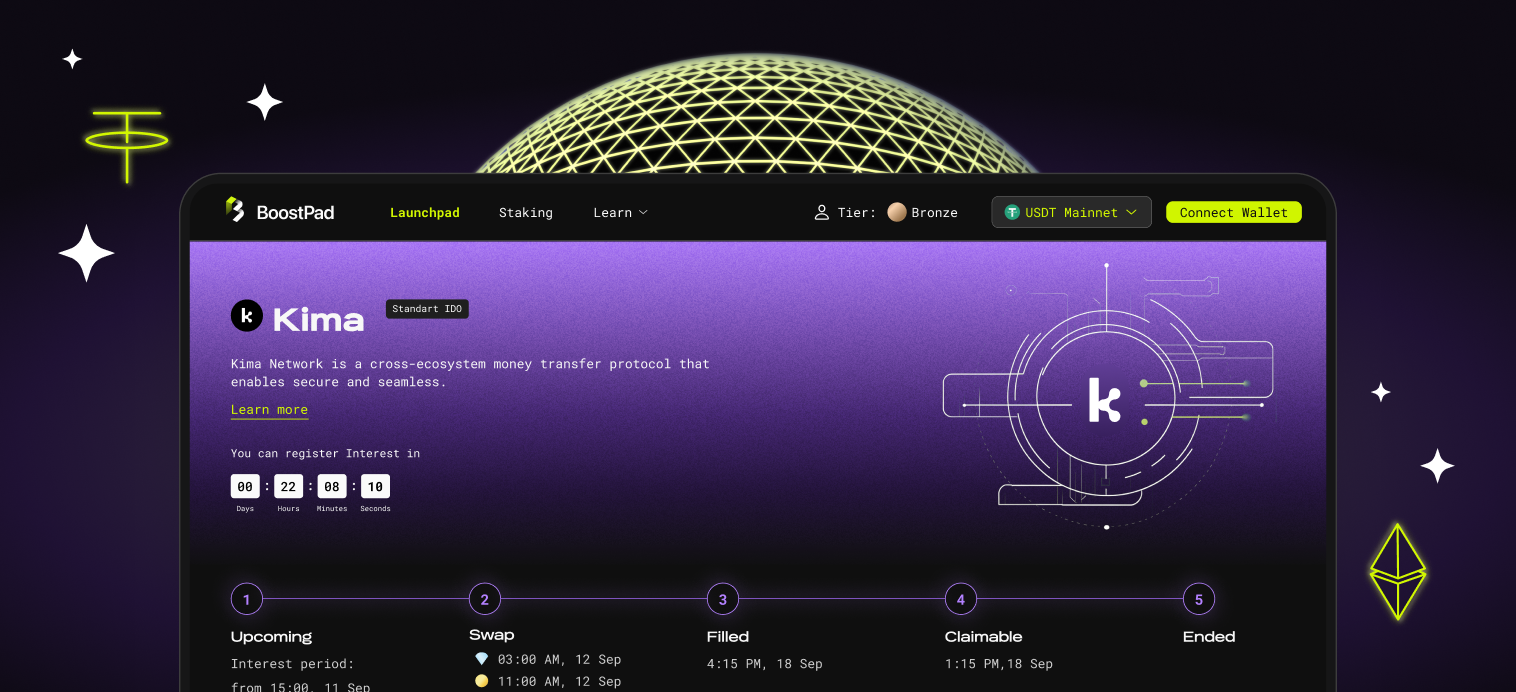Click the large Kima circuit illustration
Image resolution: width=1516 pixels, height=692 pixels.
pos(1106,397)
